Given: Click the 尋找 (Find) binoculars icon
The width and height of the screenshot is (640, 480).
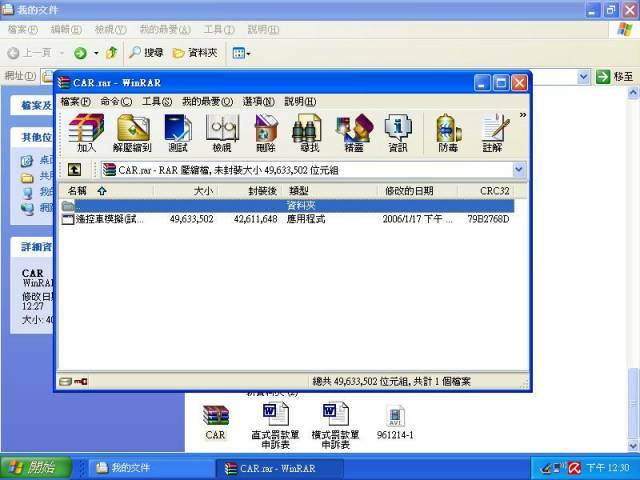Looking at the screenshot, I should click(309, 133).
